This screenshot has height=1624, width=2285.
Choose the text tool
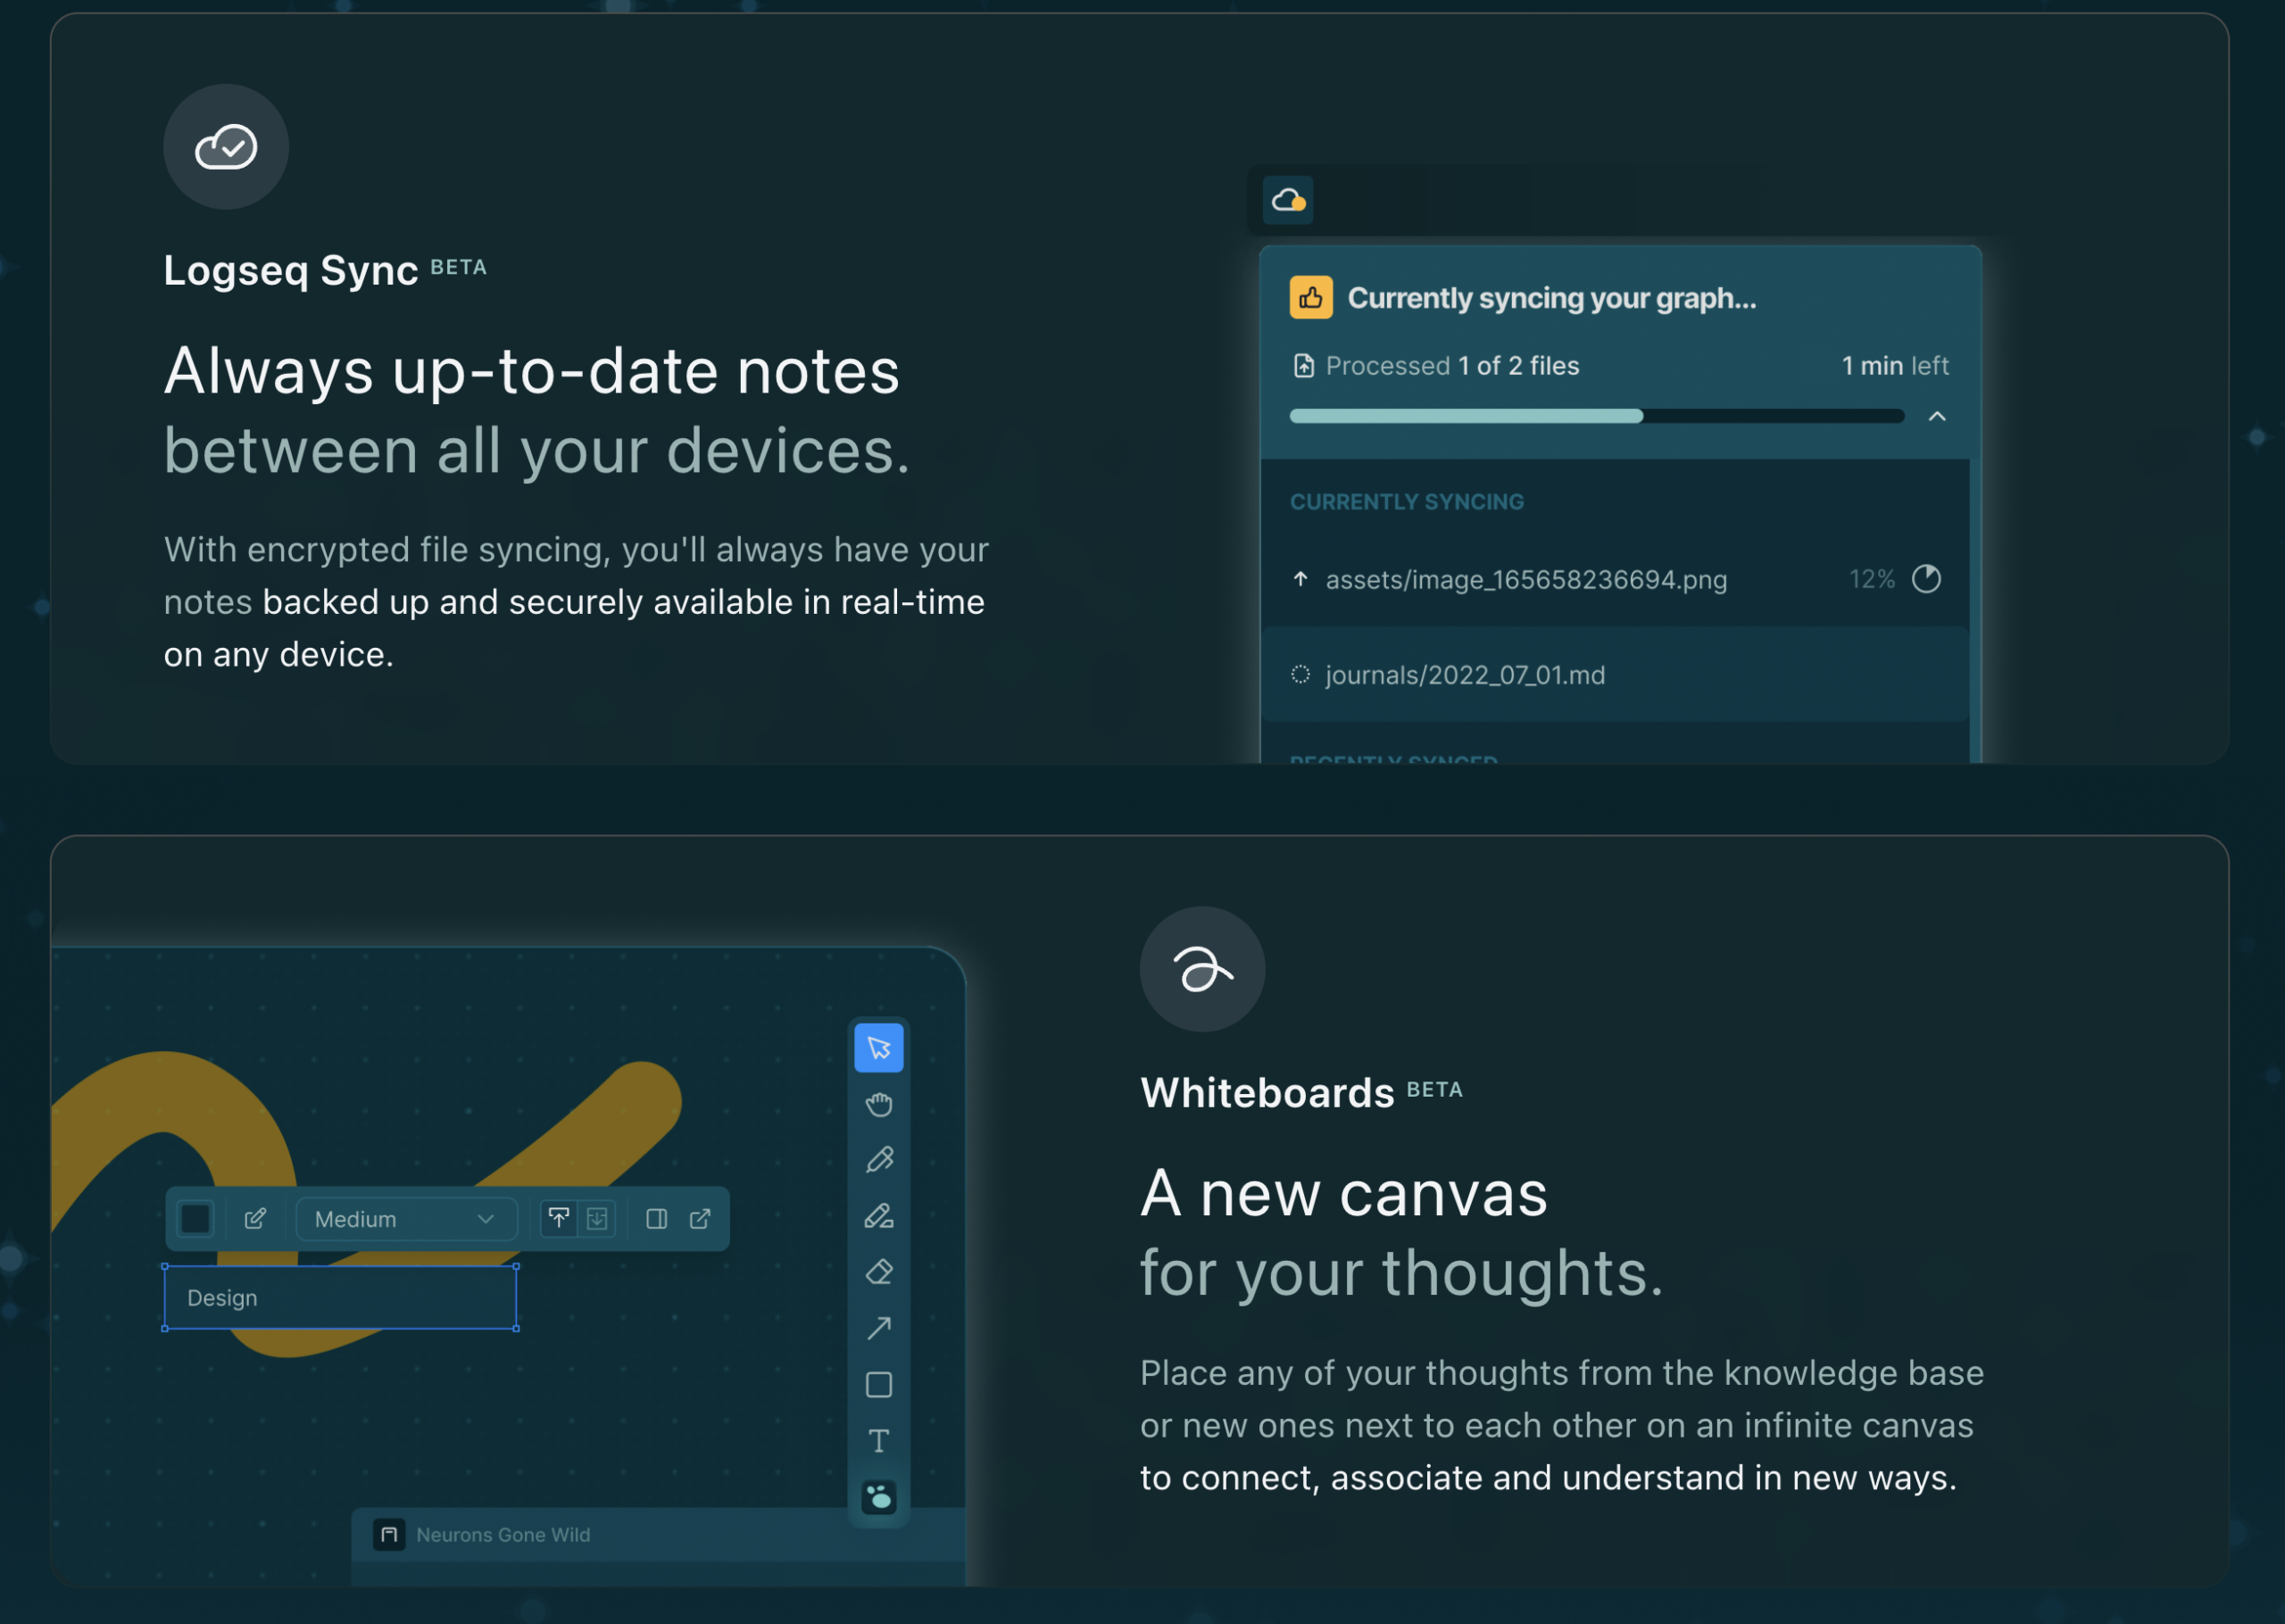[878, 1440]
